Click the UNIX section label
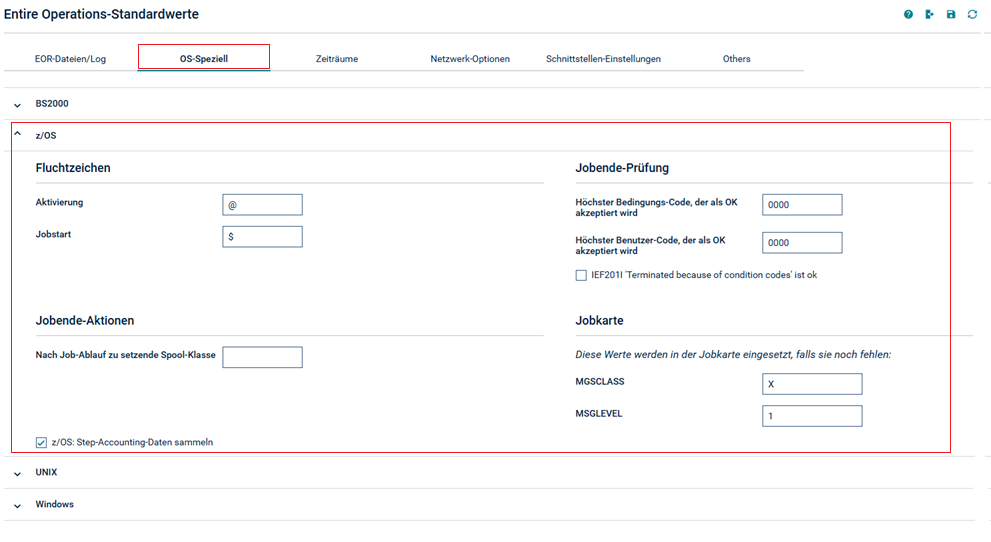991x542 pixels. point(46,473)
